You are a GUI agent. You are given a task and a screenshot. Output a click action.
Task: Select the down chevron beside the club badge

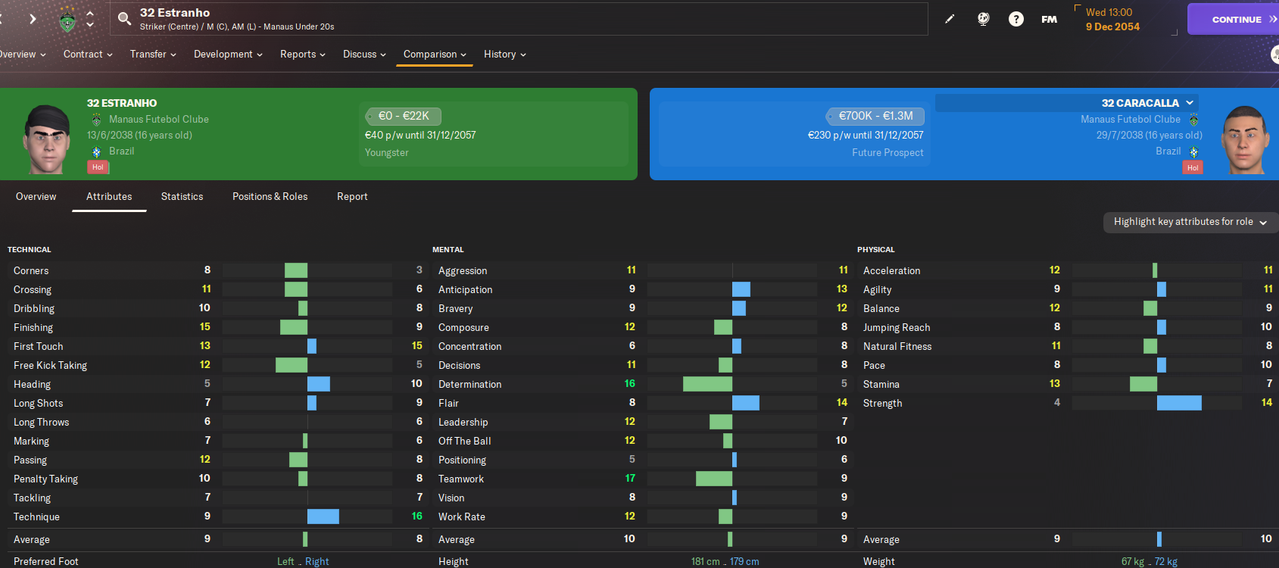[90, 24]
